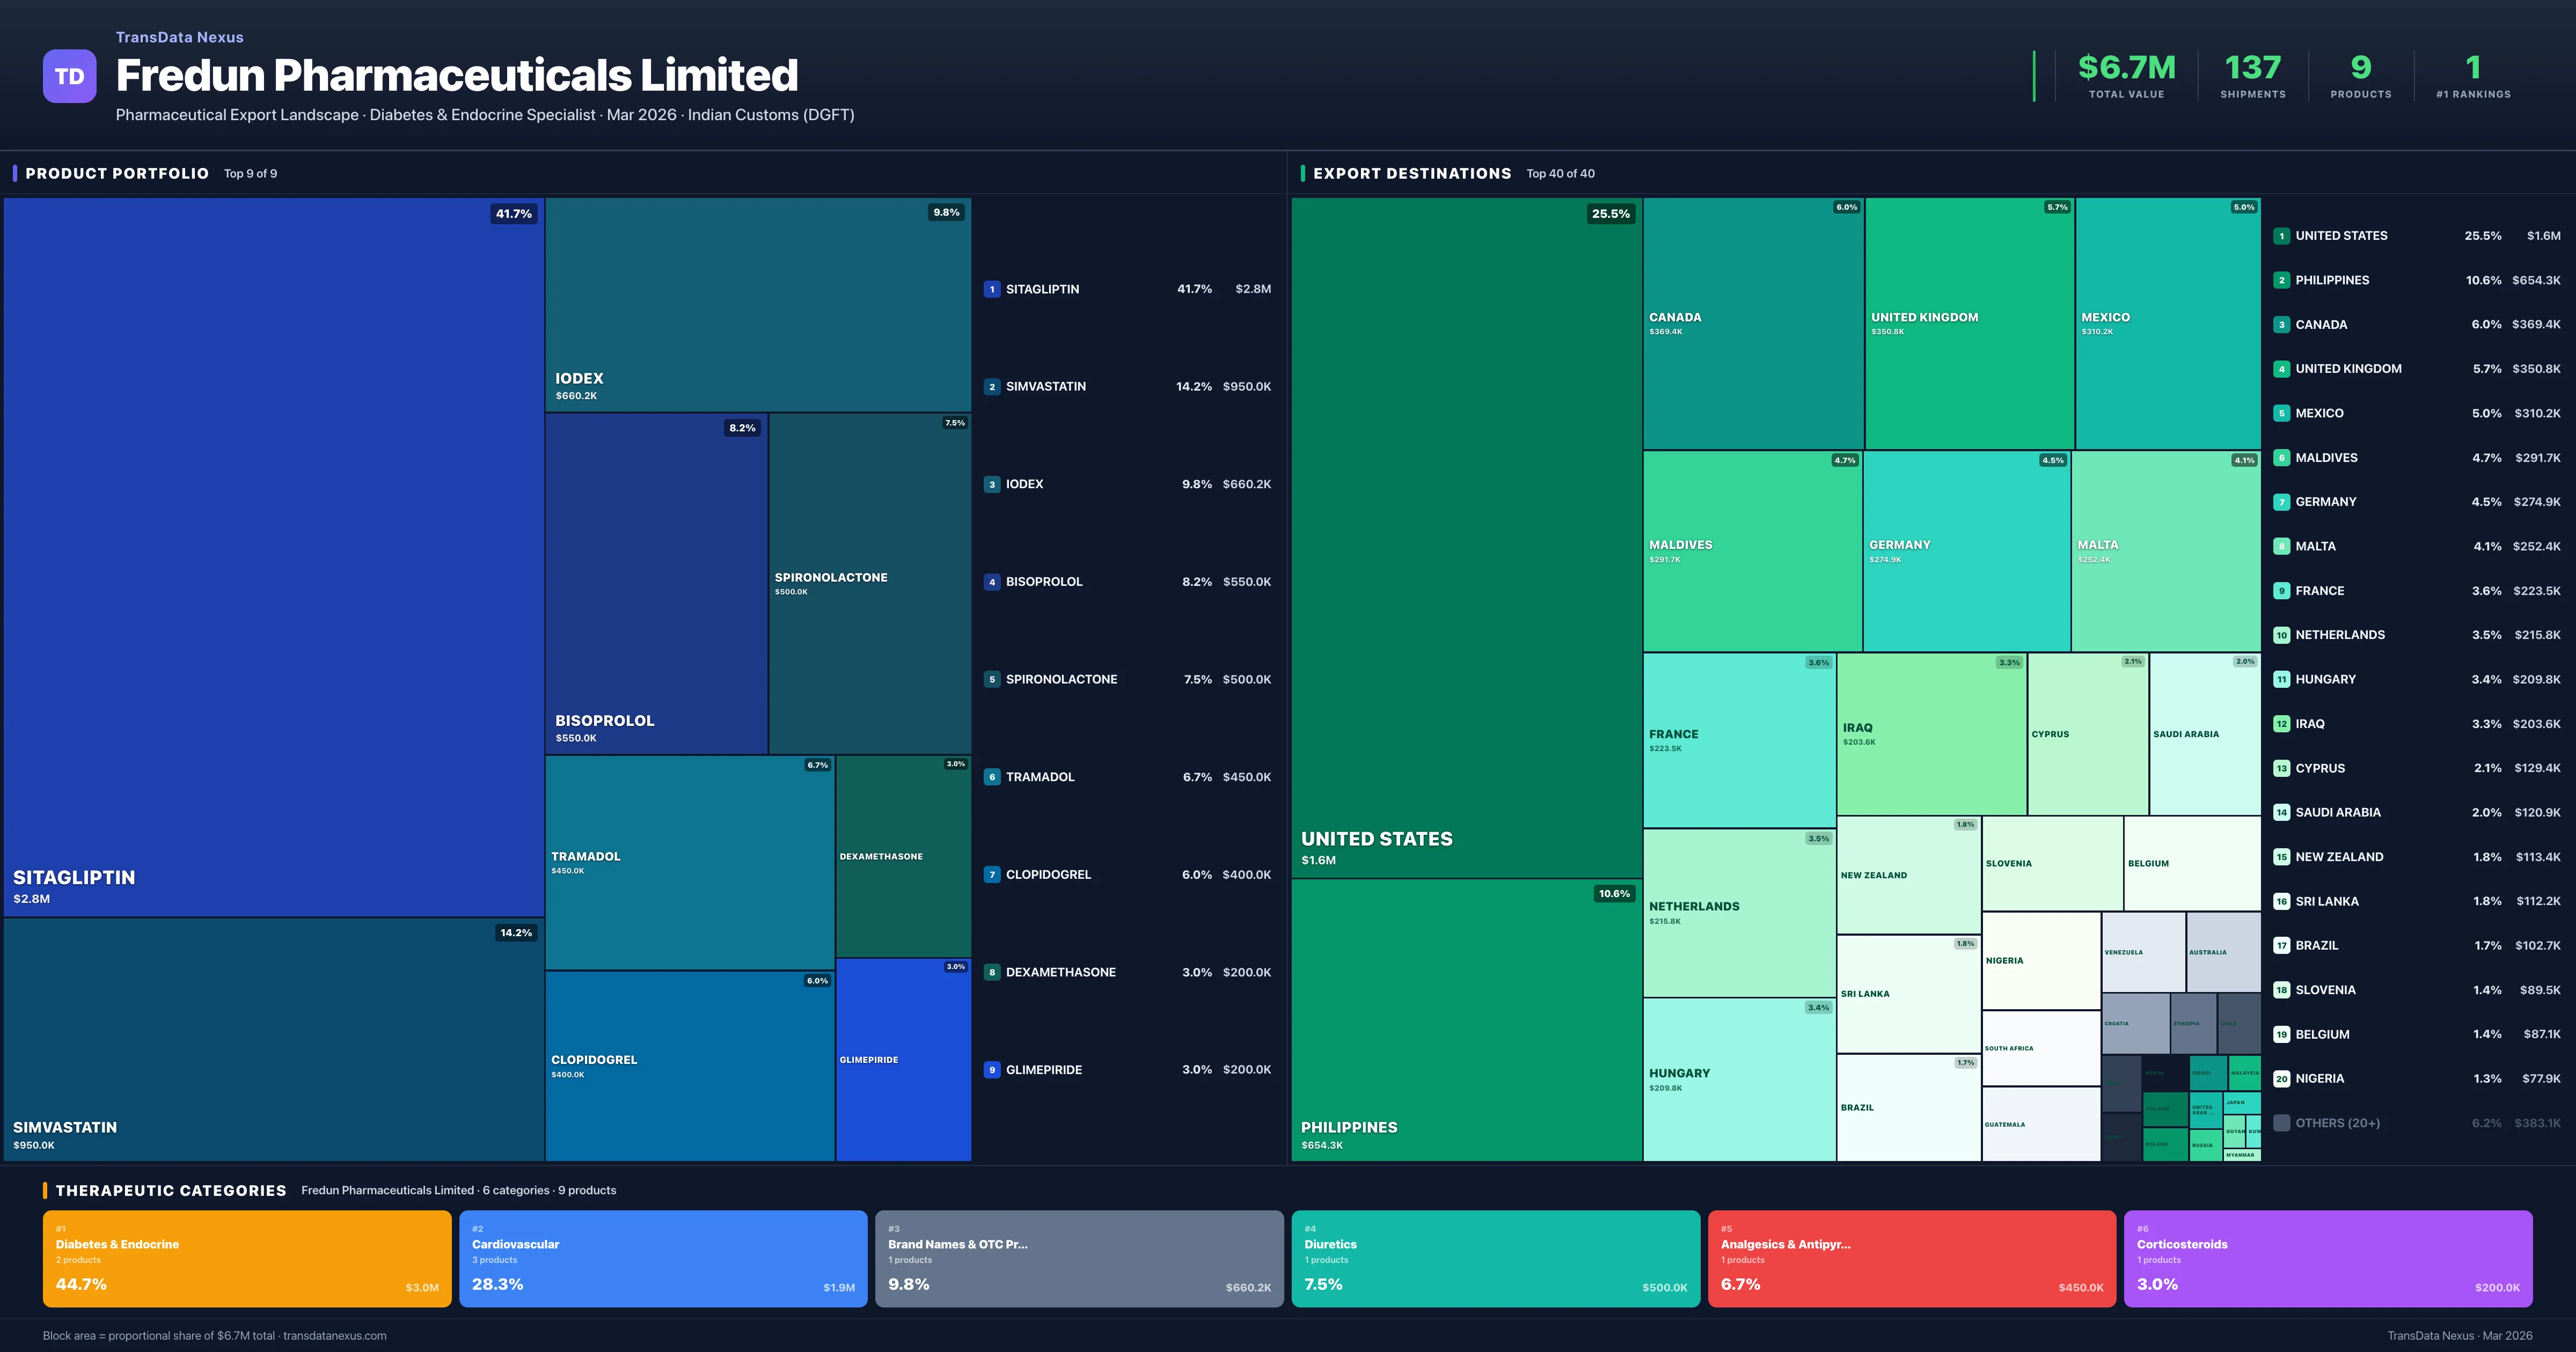
Task: Open the Cardiovascular category card
Action: [x=663, y=1258]
